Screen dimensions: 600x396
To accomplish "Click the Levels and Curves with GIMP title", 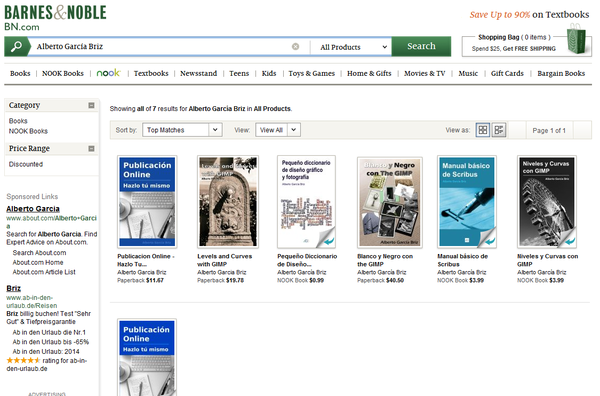I will [x=225, y=260].
